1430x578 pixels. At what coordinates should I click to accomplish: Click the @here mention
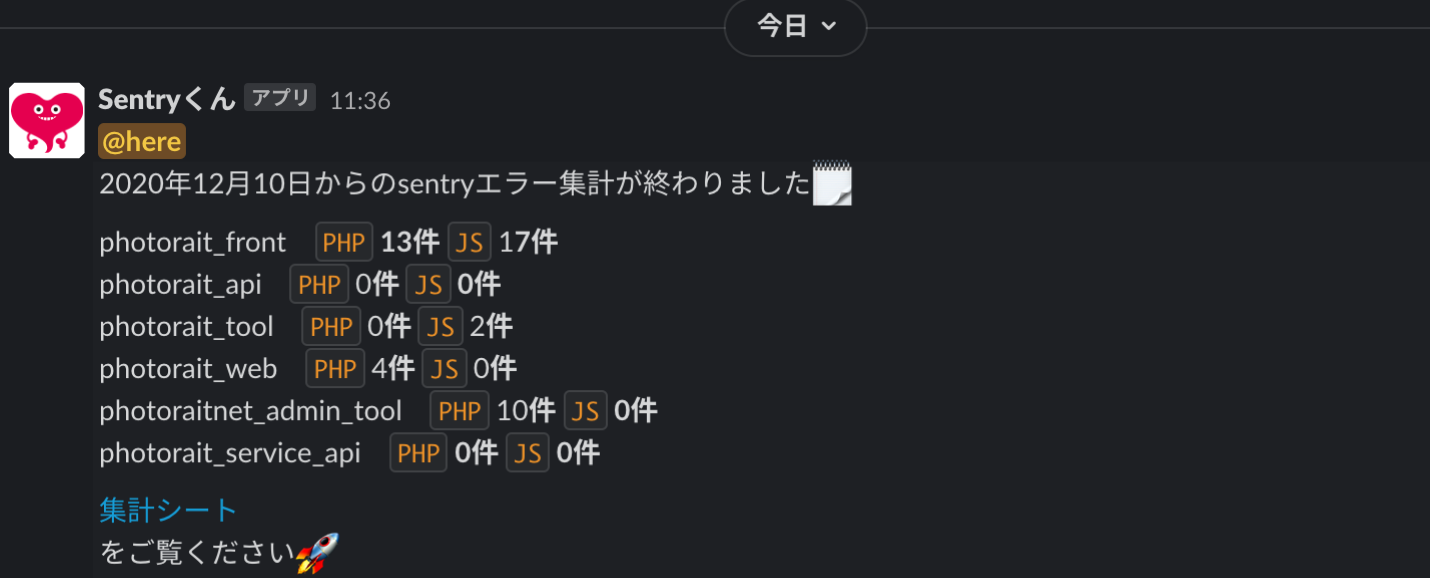click(142, 142)
